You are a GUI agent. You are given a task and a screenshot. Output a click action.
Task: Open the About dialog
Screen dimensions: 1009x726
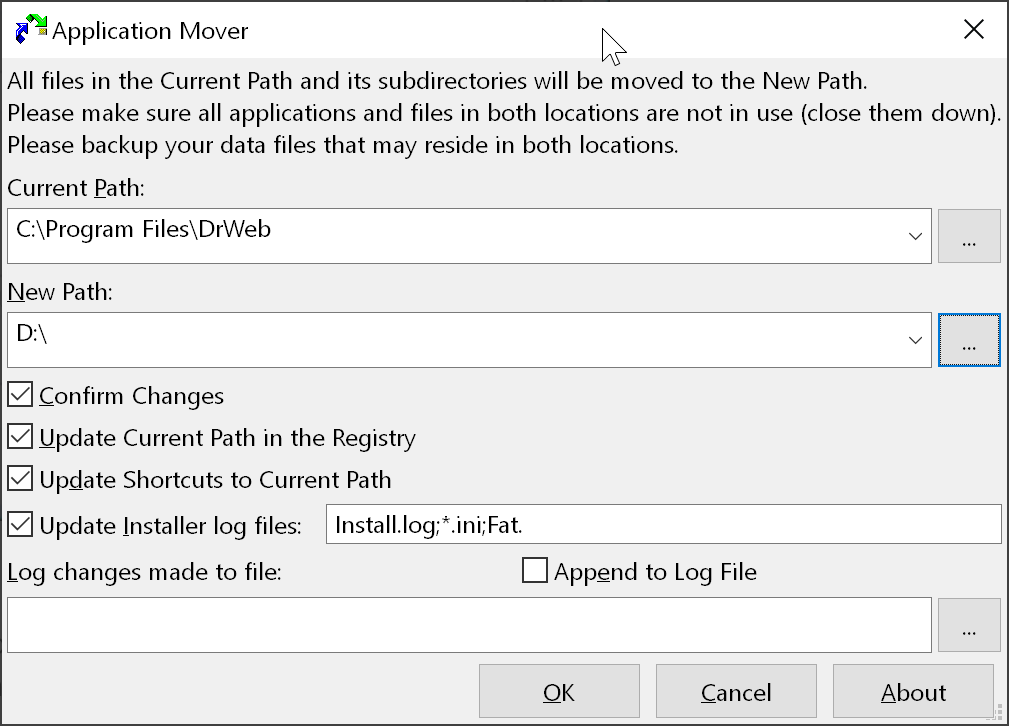coord(913,691)
